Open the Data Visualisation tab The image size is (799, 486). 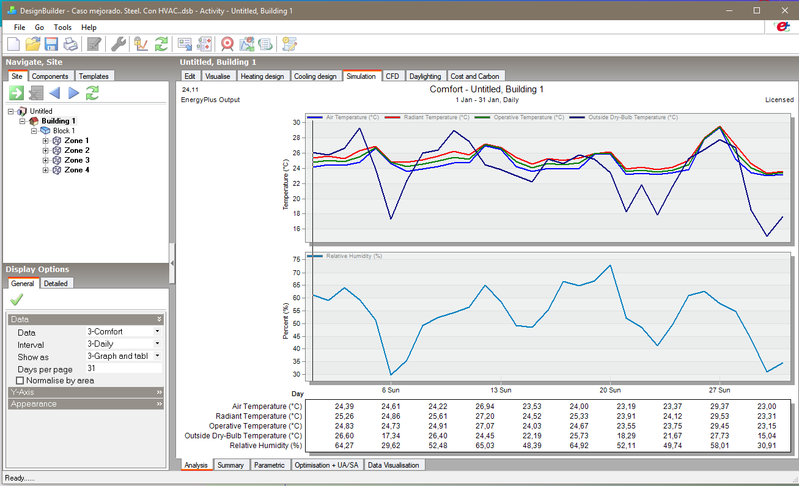coord(393,465)
